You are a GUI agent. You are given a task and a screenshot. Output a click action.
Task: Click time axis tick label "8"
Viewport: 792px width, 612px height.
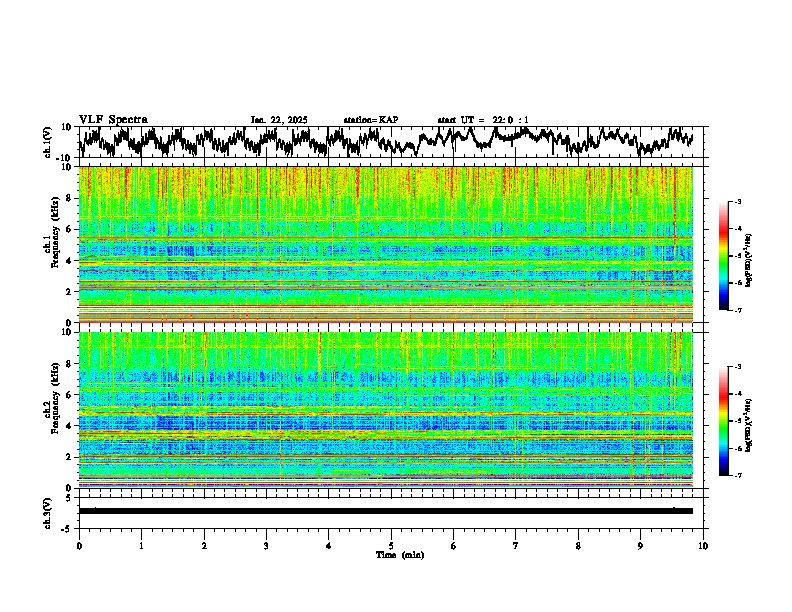(578, 546)
